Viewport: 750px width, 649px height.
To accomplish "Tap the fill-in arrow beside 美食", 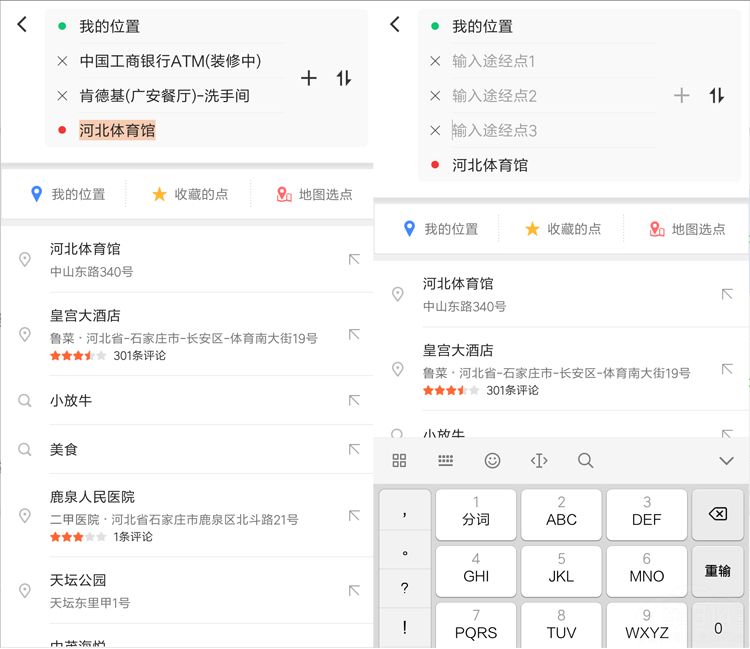I will (353, 450).
